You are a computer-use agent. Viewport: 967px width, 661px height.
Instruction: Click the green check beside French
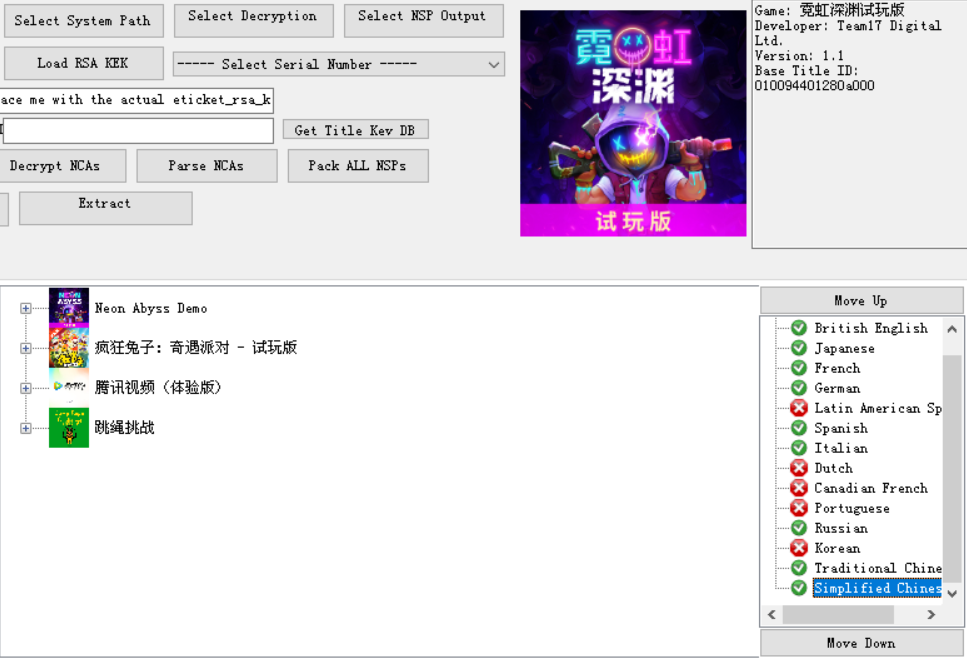coord(799,368)
